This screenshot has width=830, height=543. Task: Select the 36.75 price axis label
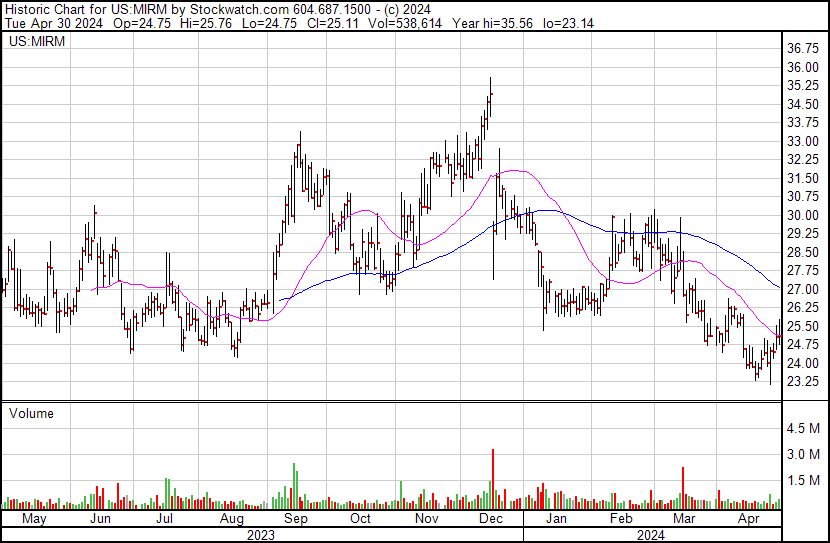coord(804,48)
